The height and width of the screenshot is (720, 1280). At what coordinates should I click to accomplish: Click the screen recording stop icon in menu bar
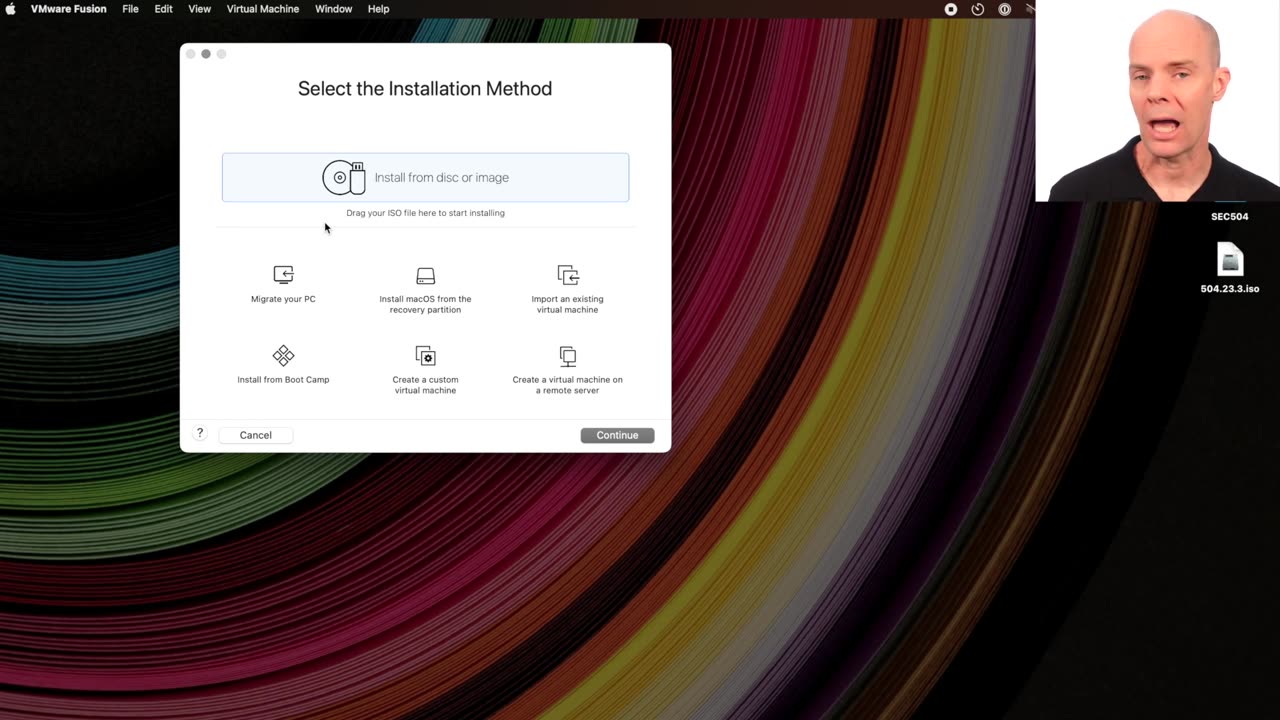tap(951, 9)
